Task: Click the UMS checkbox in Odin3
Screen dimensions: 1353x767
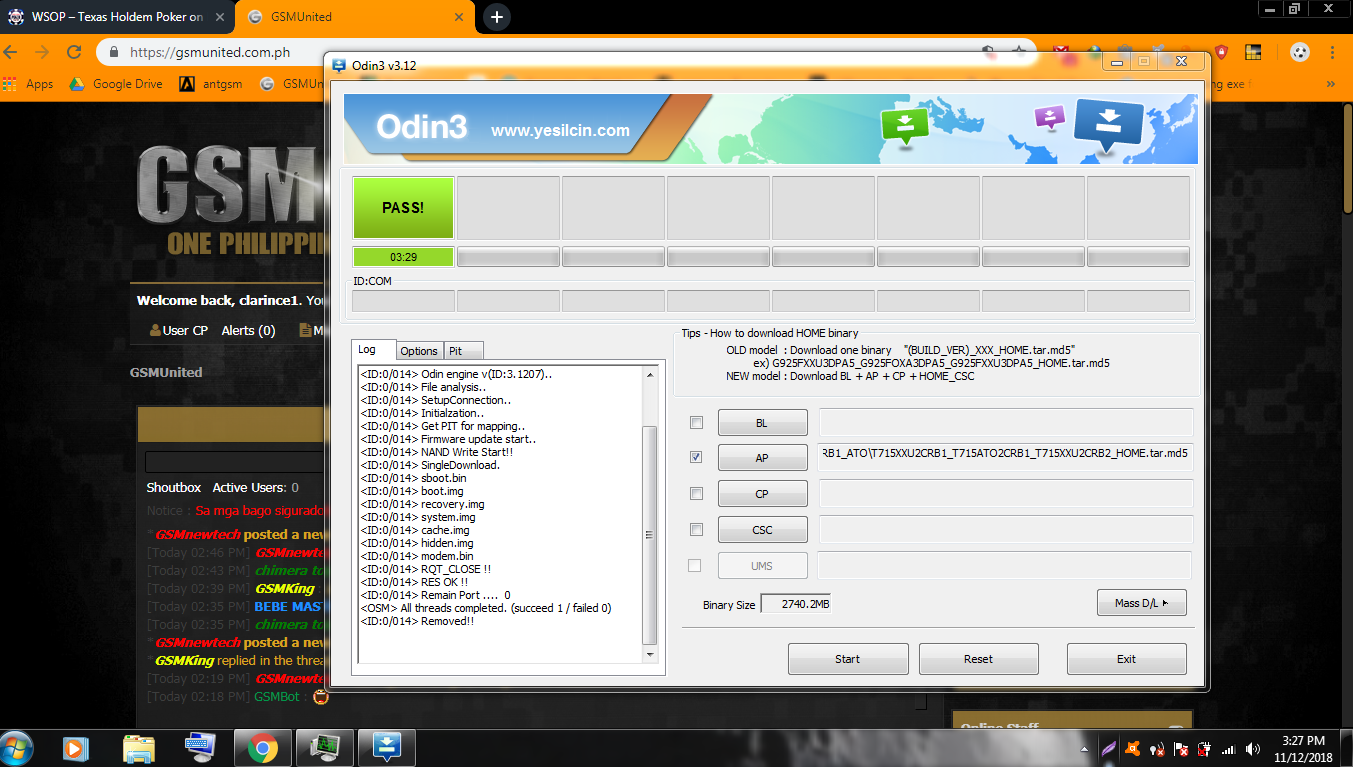Action: (696, 565)
